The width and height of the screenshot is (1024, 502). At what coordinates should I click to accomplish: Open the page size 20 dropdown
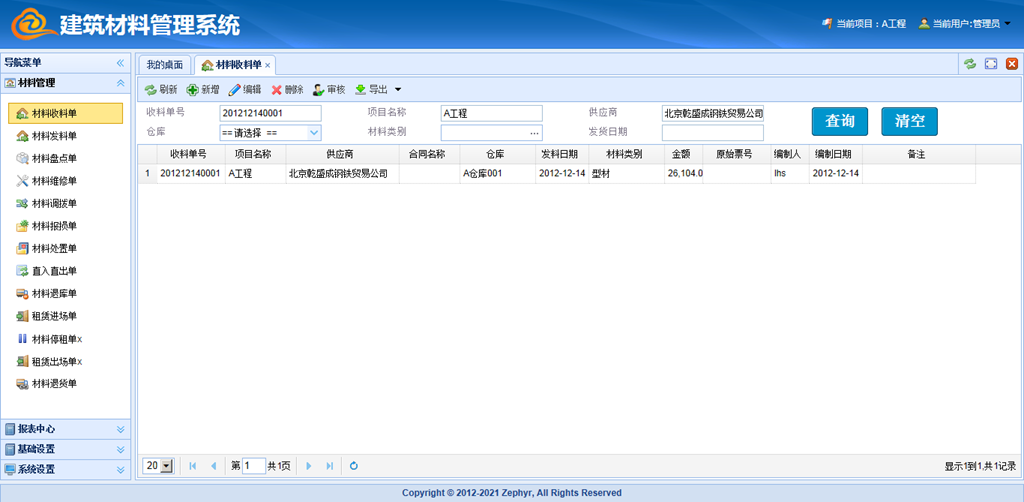click(x=166, y=465)
